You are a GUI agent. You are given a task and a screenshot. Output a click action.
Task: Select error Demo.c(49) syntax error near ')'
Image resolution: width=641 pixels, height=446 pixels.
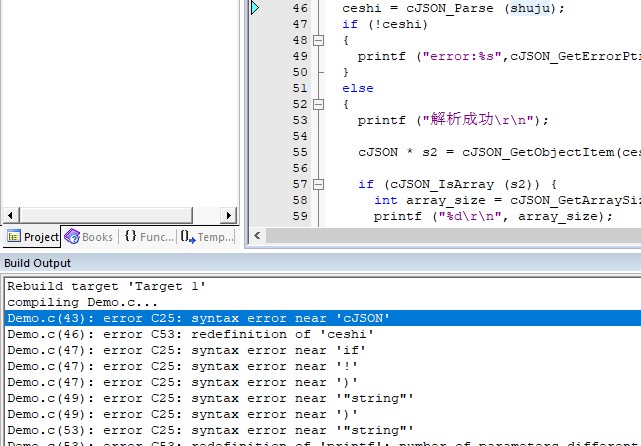point(323,414)
